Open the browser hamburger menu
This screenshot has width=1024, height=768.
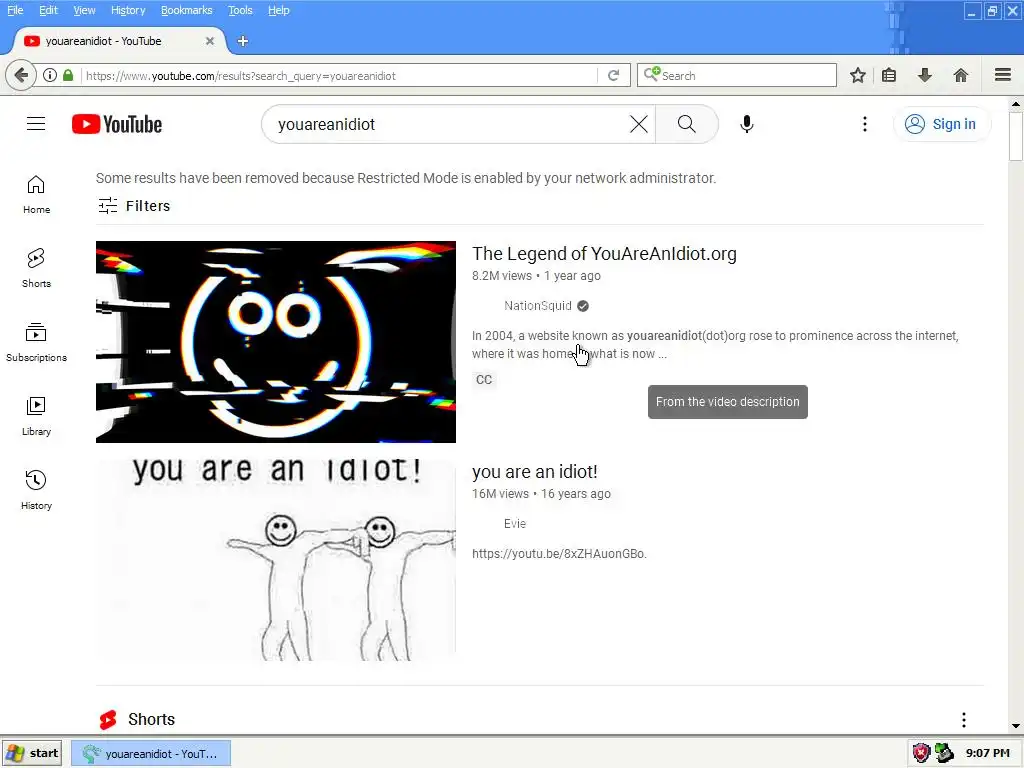[1003, 75]
